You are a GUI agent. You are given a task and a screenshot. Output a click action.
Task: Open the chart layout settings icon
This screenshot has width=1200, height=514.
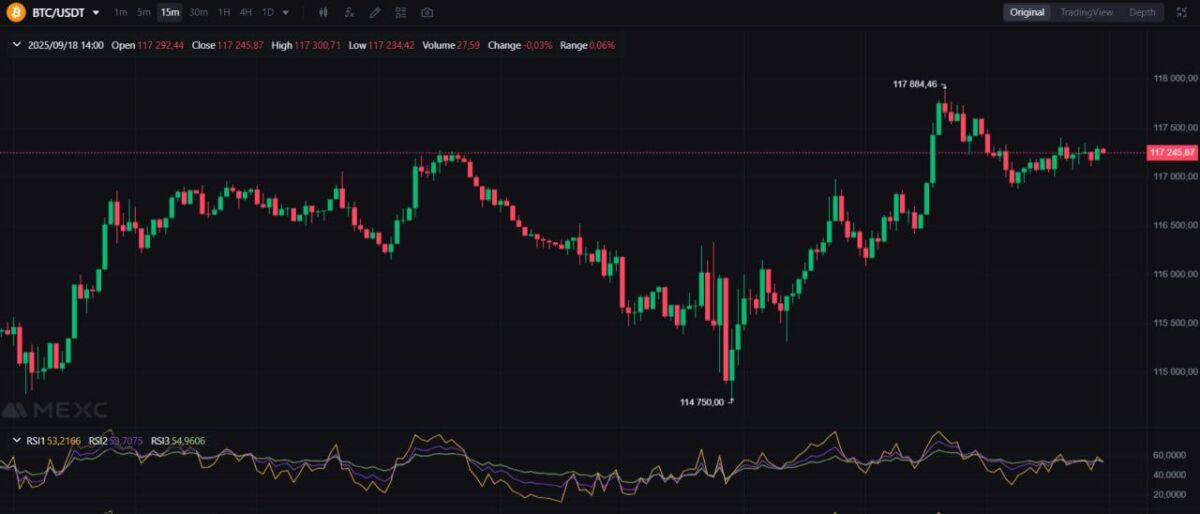(401, 13)
